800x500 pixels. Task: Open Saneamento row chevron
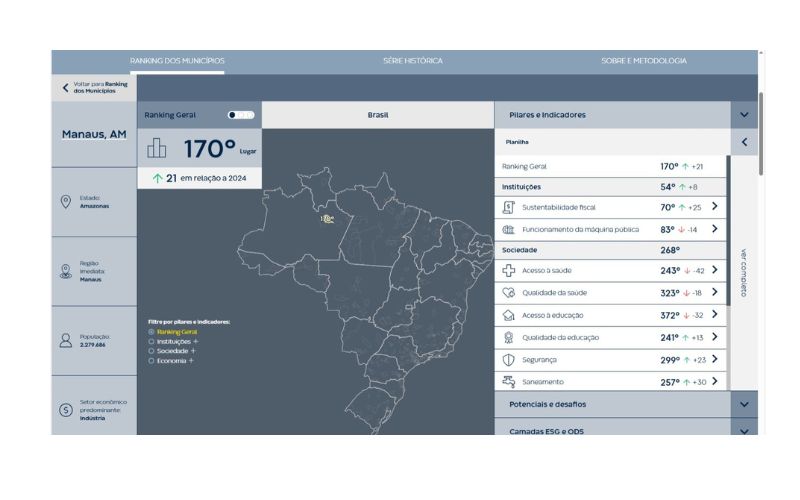pyautogui.click(x=715, y=381)
